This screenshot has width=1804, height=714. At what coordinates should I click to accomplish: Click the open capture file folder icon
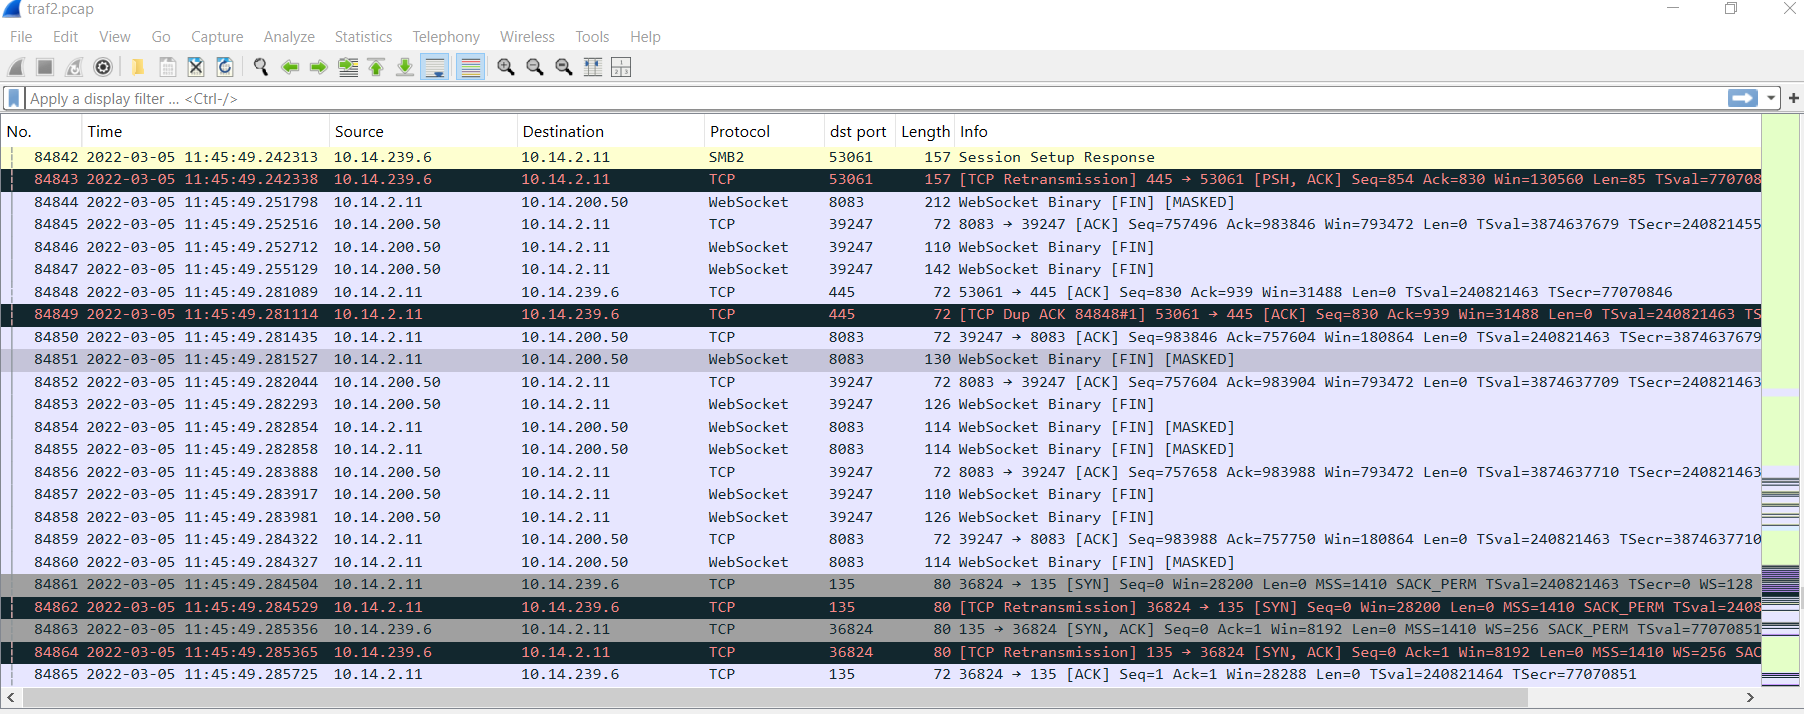(138, 67)
